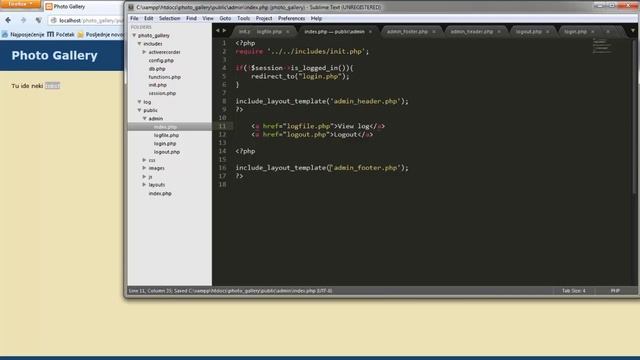
Task: Collapse the includes folder
Action: tap(139, 44)
